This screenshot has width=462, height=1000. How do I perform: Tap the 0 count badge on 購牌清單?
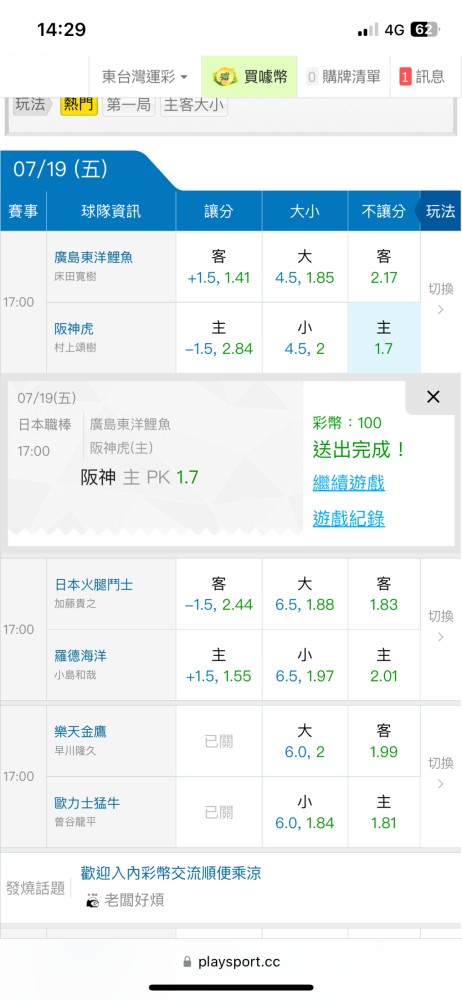click(312, 77)
